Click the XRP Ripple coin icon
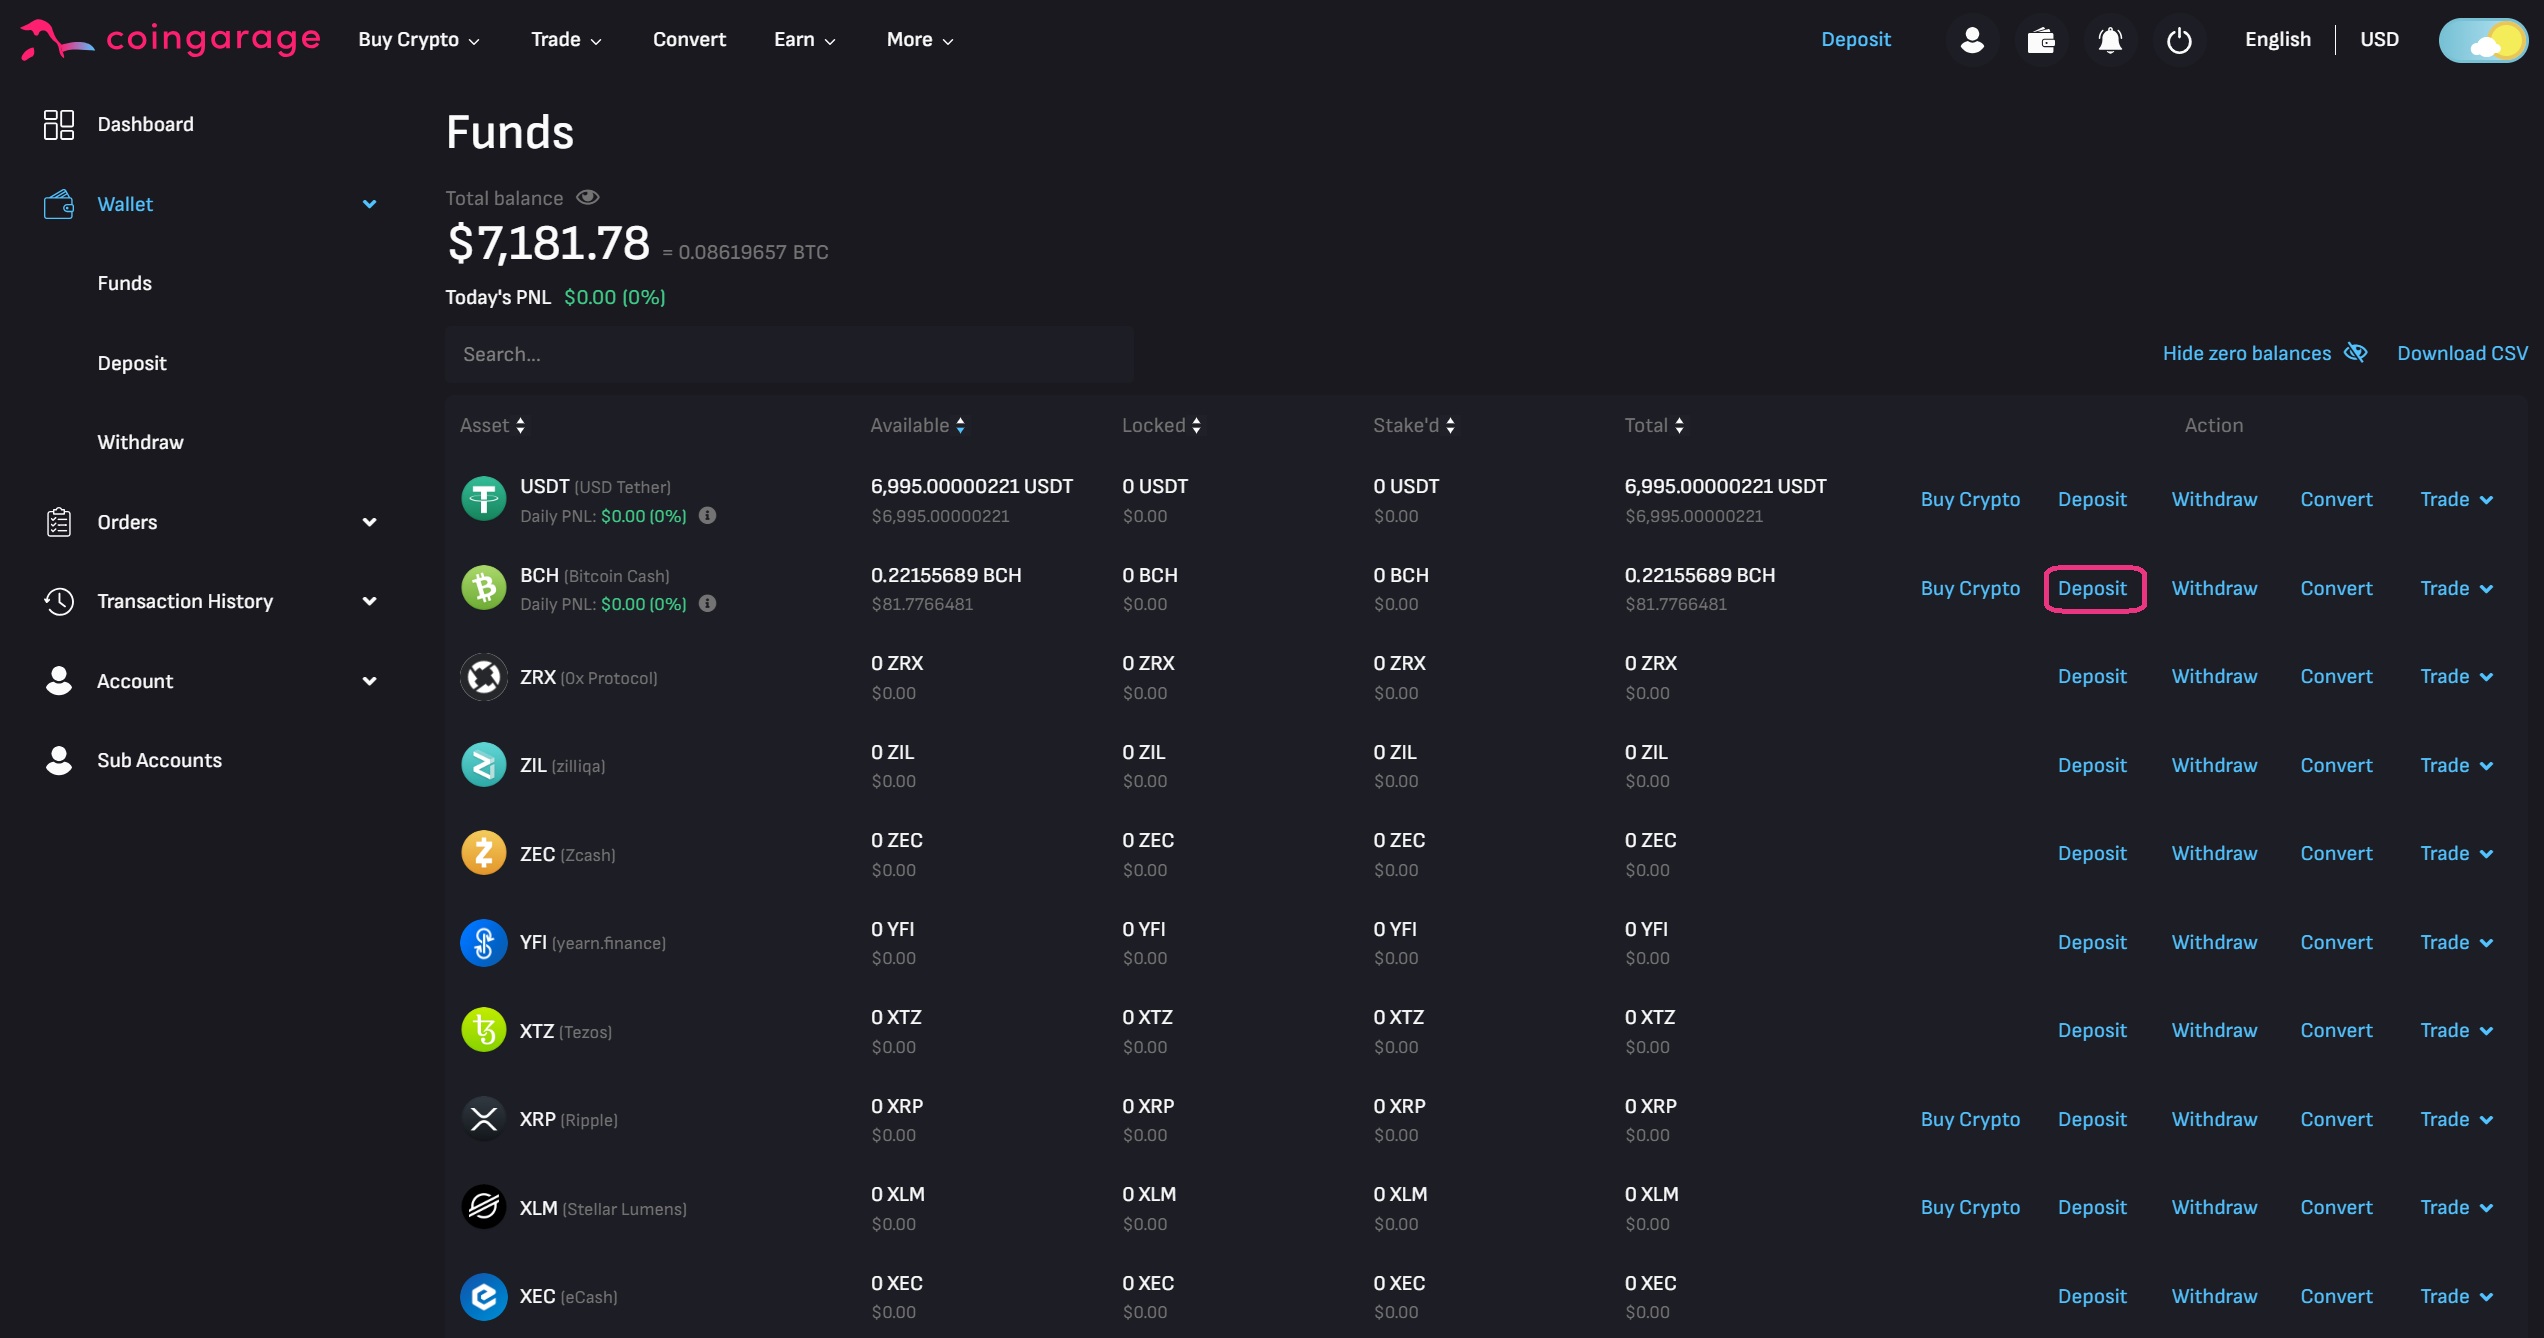This screenshot has height=1338, width=2544. pyautogui.click(x=484, y=1119)
